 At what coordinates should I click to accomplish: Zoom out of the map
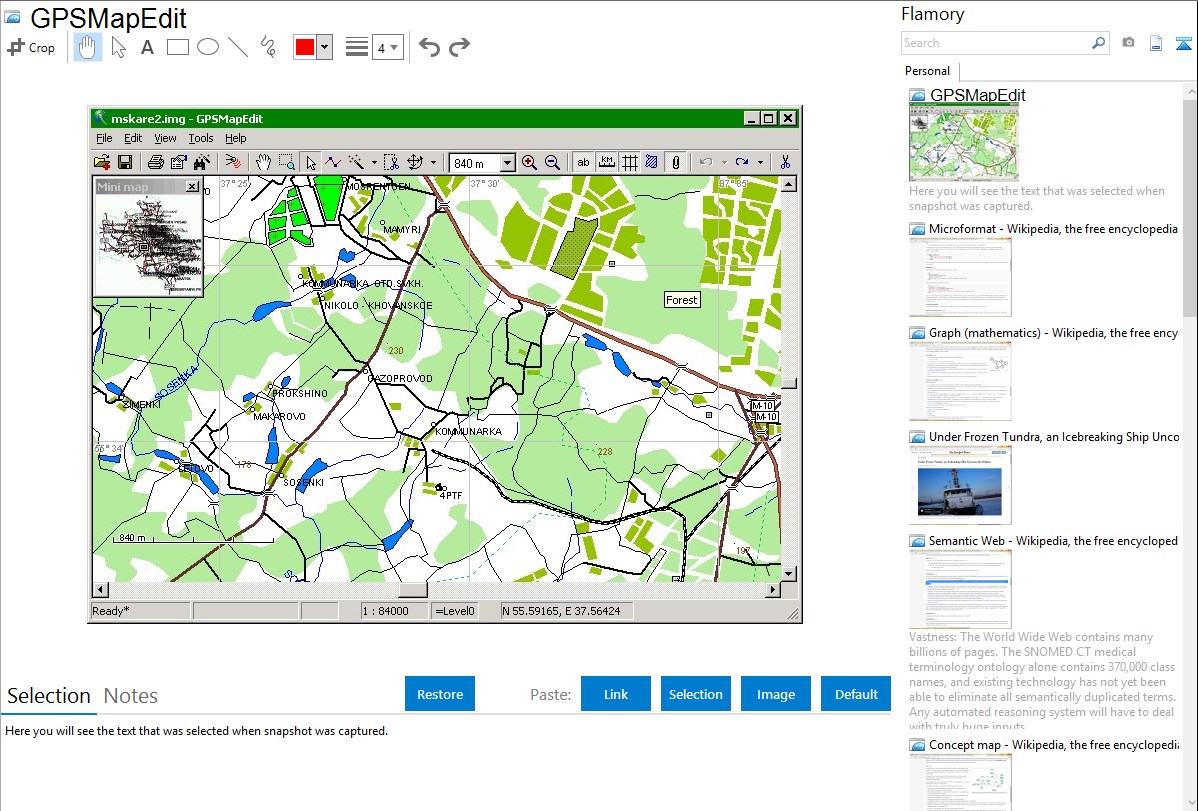pyautogui.click(x=552, y=162)
